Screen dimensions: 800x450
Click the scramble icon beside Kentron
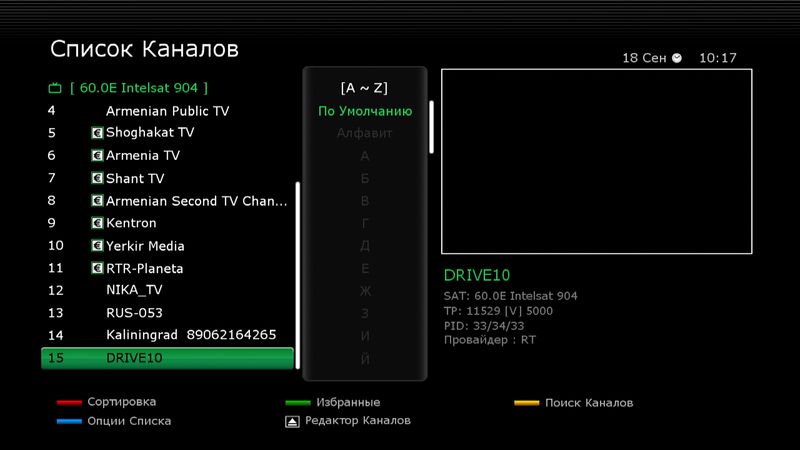point(97,223)
